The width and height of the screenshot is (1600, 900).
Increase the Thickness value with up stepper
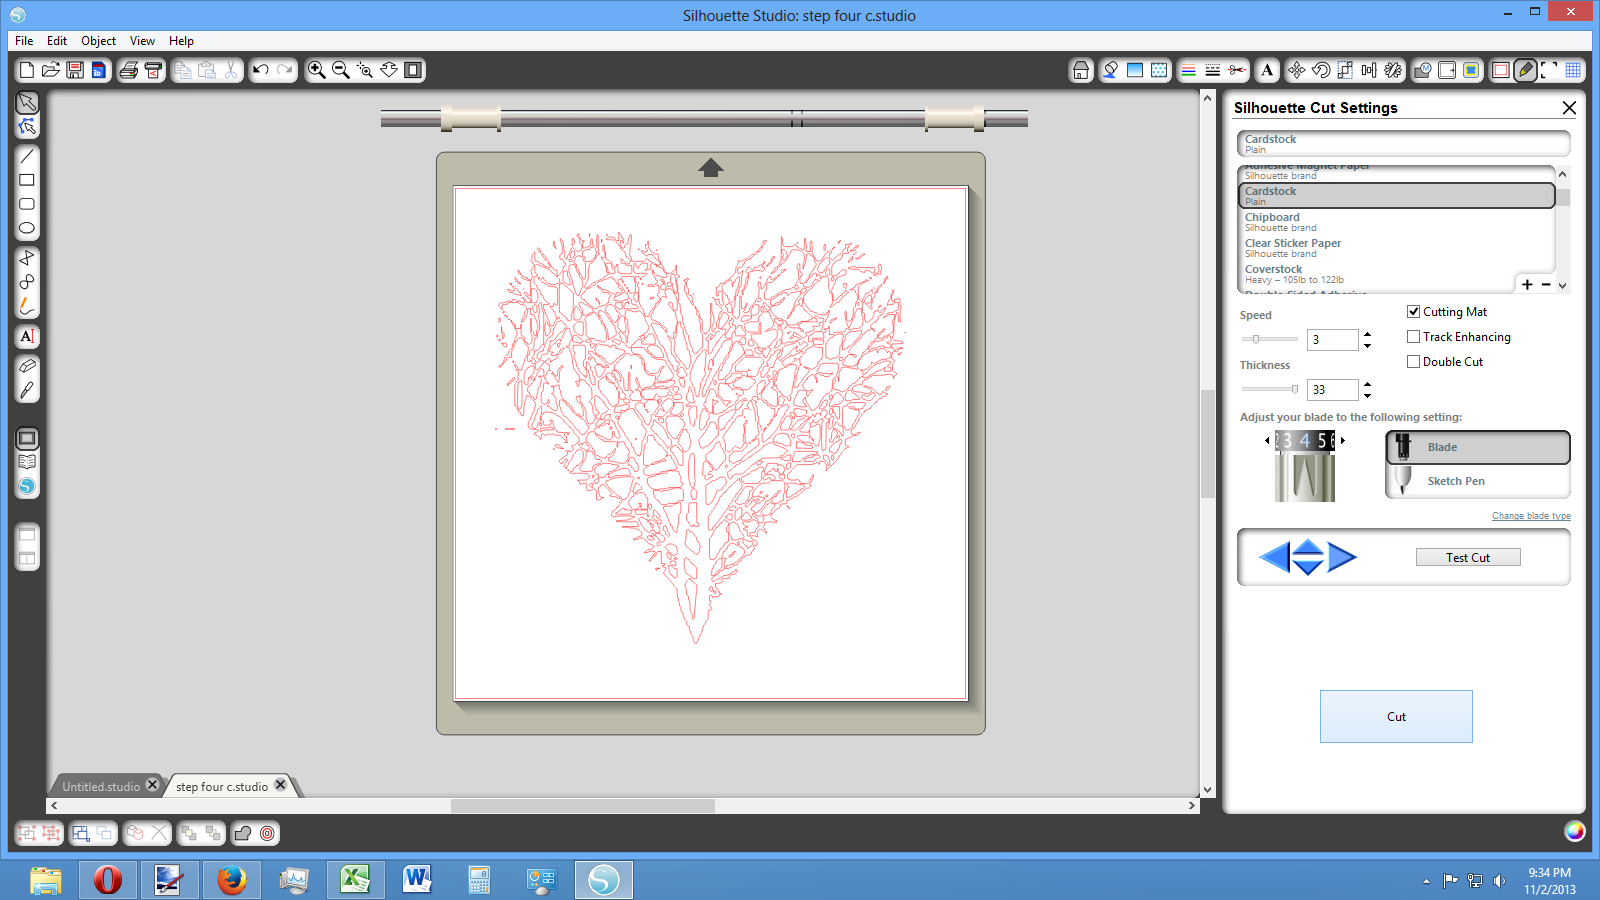click(1367, 384)
